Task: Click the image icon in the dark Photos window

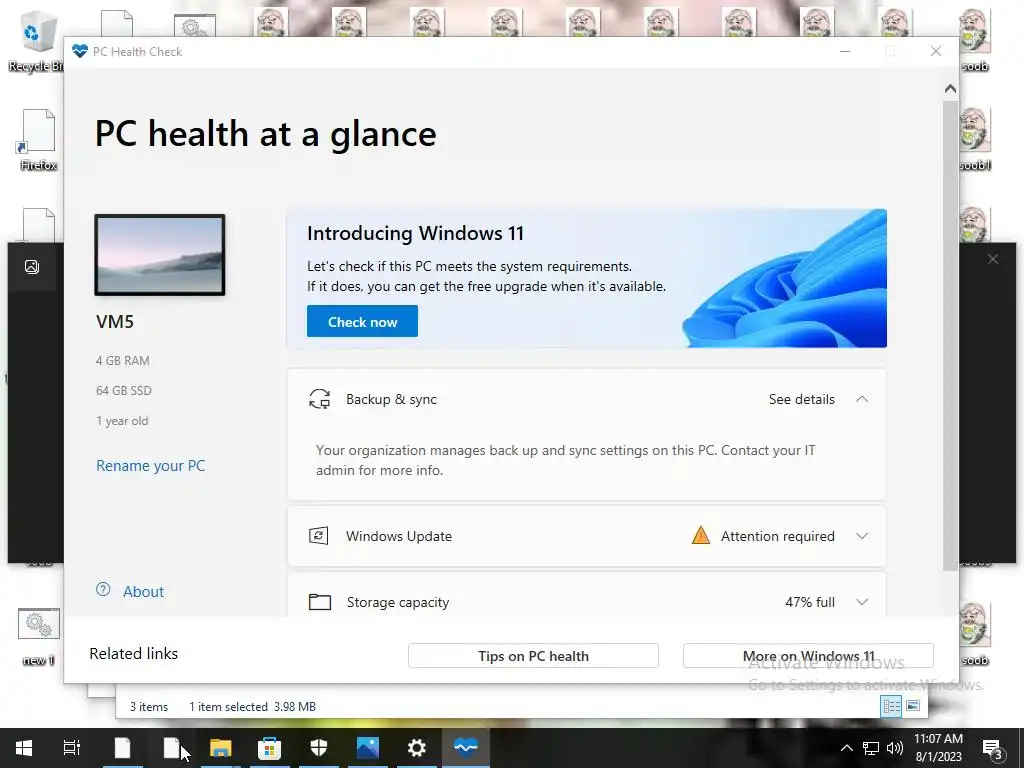Action: click(x=31, y=266)
